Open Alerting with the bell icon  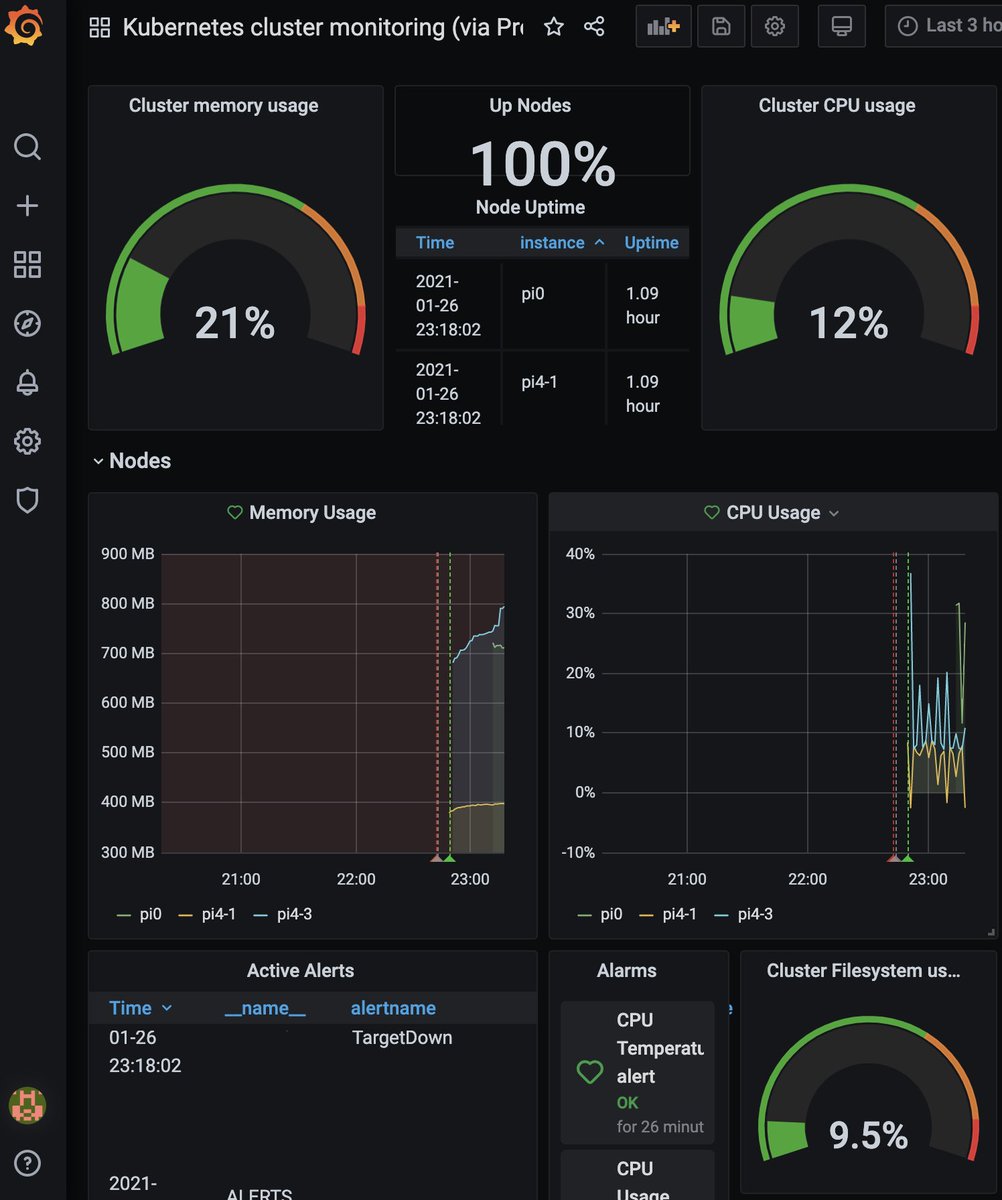pos(27,382)
